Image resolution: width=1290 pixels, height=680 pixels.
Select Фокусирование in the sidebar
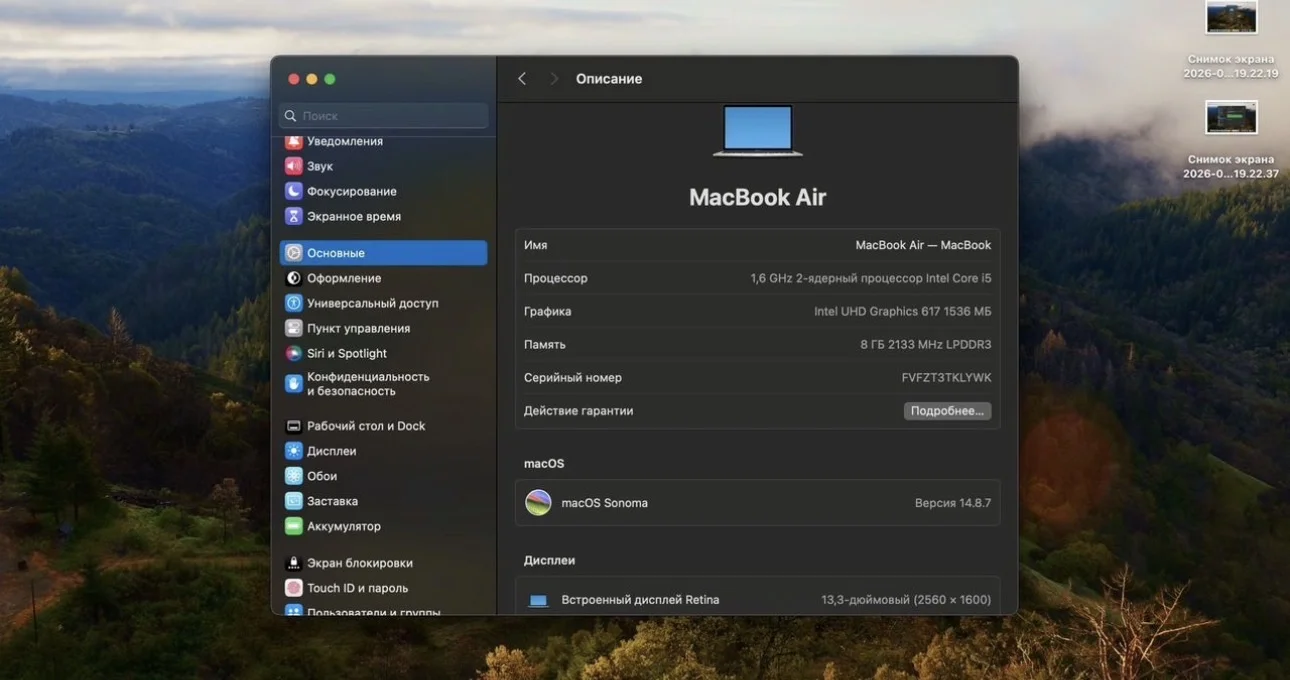pyautogui.click(x=352, y=191)
